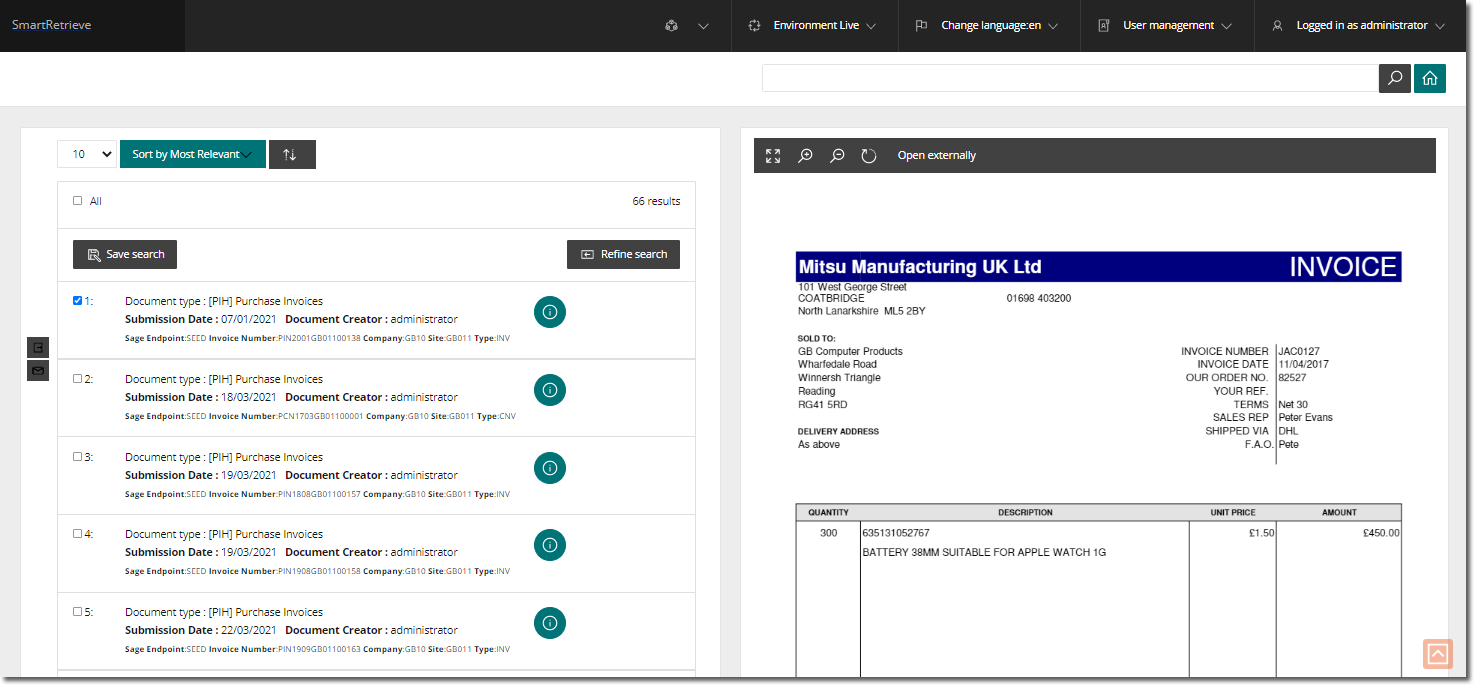Image resolution: width=1474 pixels, height=685 pixels.
Task: Click the Refine search button
Action: [x=623, y=255]
